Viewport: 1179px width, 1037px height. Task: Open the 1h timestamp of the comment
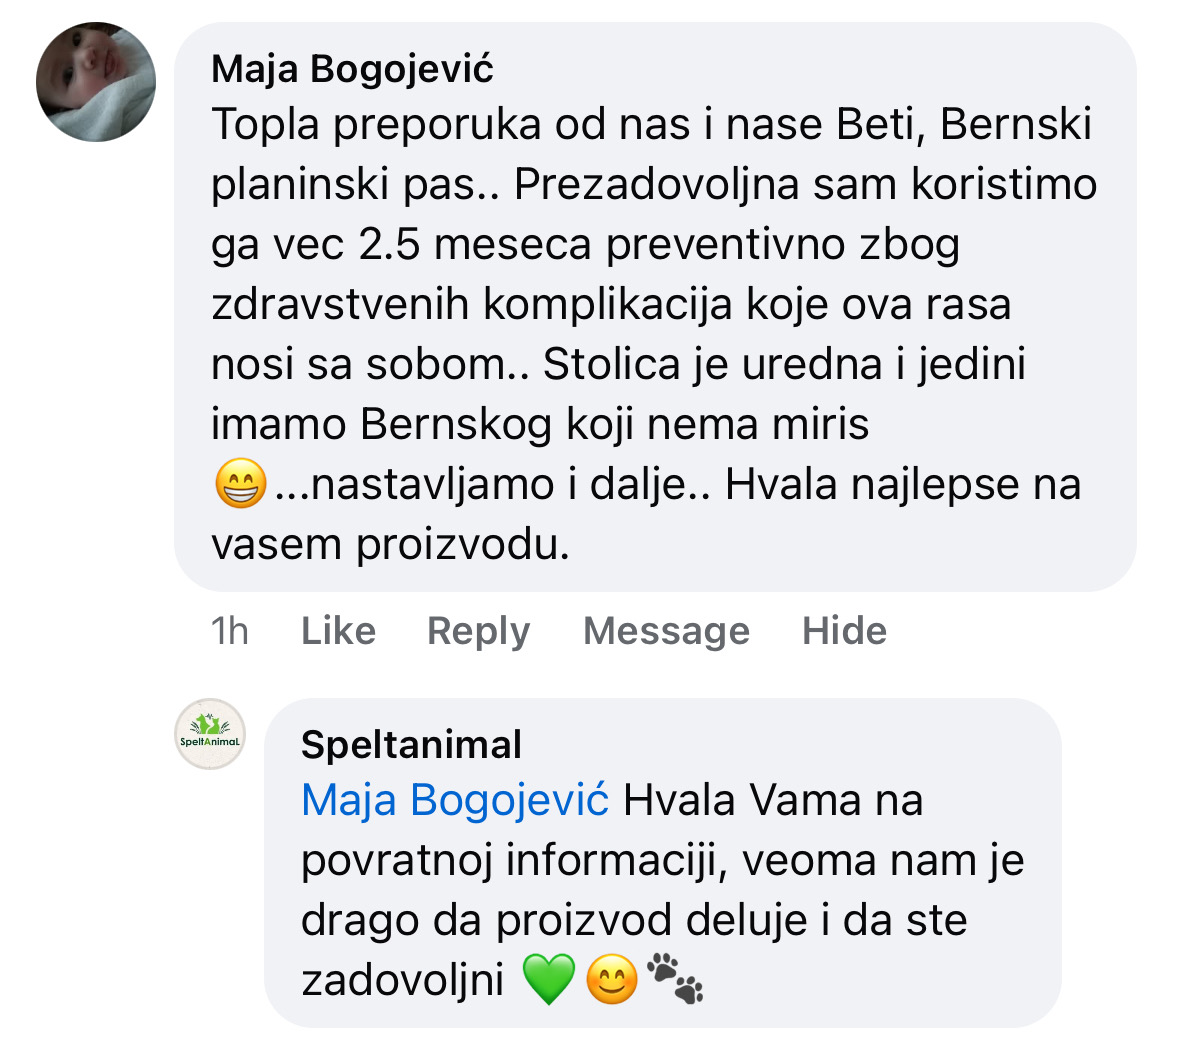coord(229,631)
